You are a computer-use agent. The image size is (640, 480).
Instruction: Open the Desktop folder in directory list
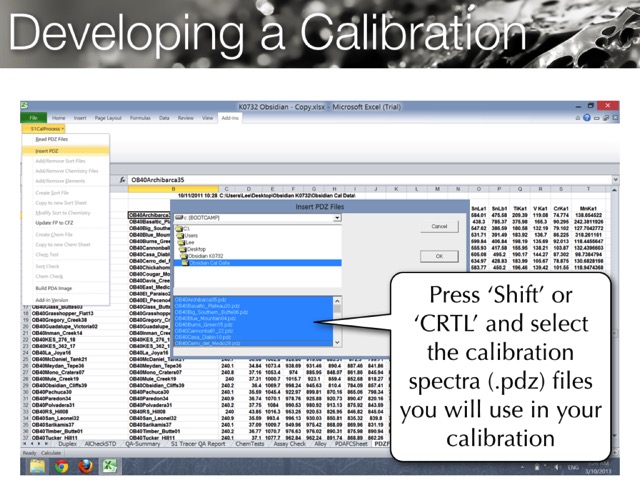[x=195, y=248]
